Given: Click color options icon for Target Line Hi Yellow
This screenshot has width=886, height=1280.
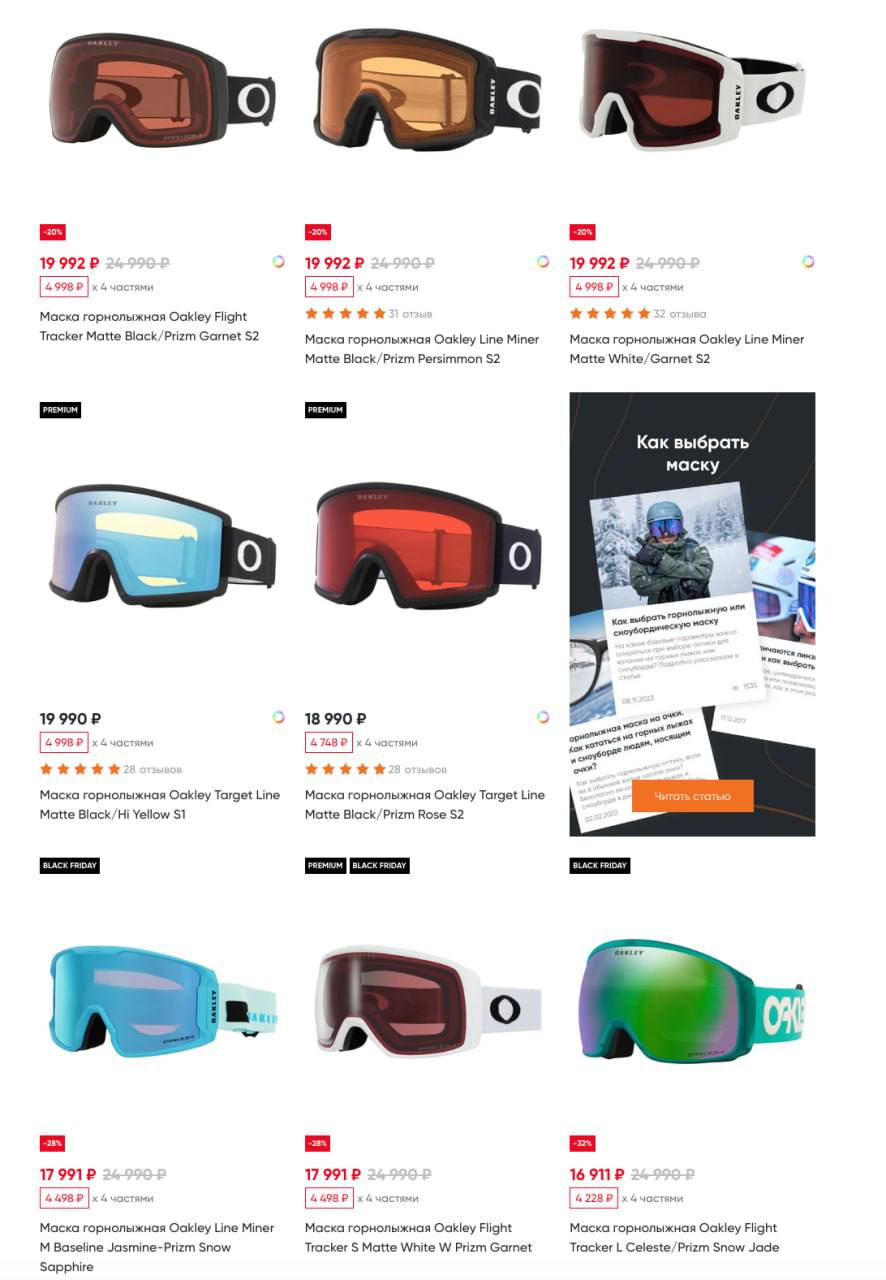Looking at the screenshot, I should coord(278,717).
